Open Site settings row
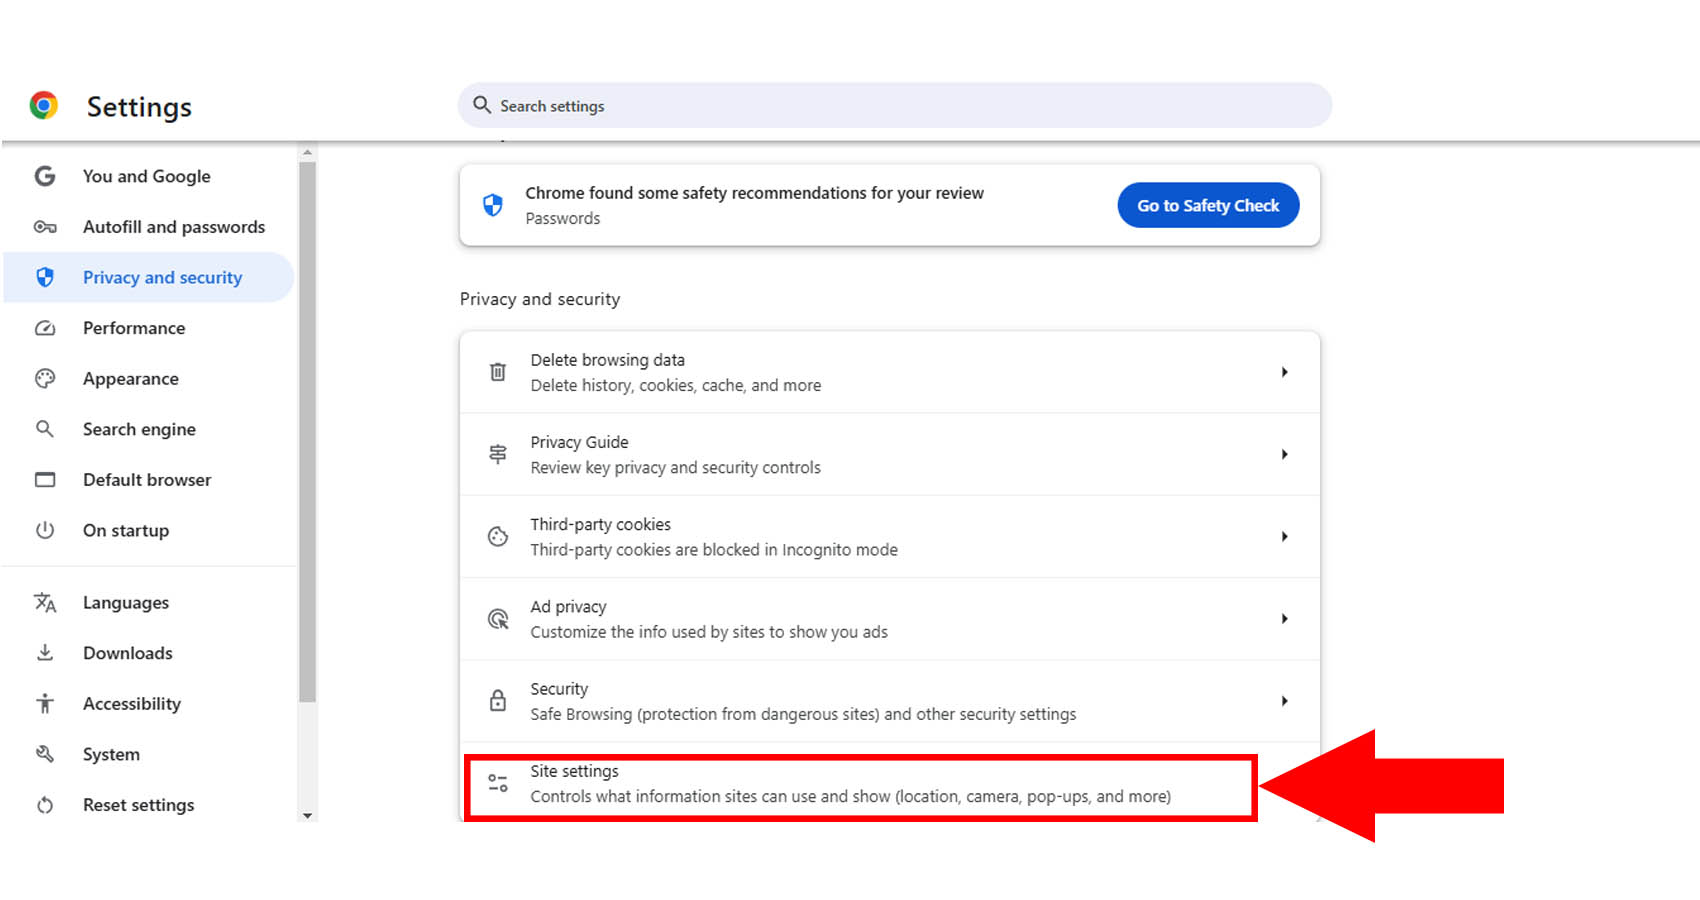The height and width of the screenshot is (900, 1700). point(850,784)
